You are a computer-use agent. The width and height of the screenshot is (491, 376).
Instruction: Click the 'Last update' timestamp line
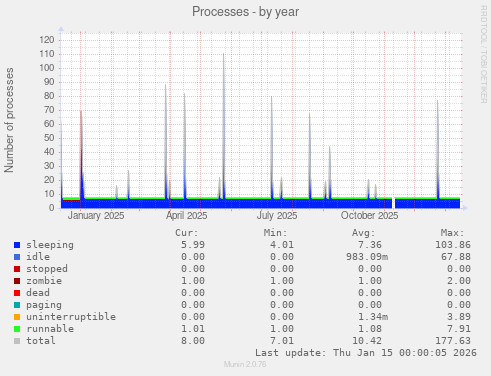pos(366,353)
